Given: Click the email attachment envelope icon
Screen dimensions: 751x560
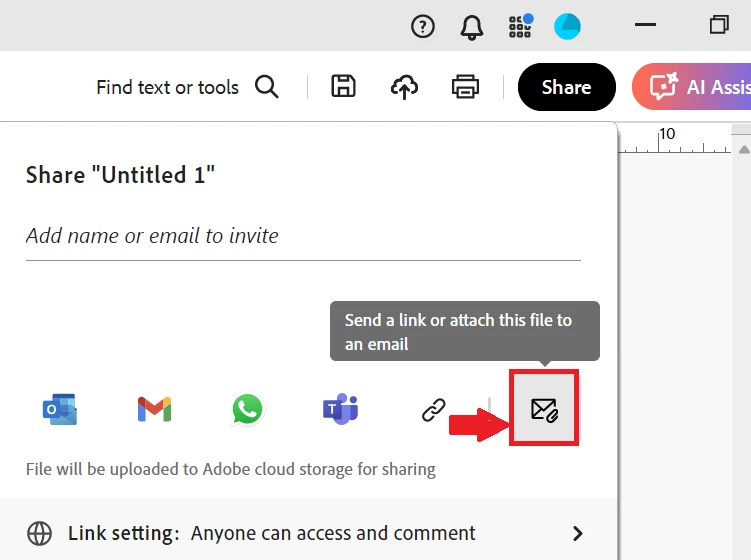Looking at the screenshot, I should (545, 410).
